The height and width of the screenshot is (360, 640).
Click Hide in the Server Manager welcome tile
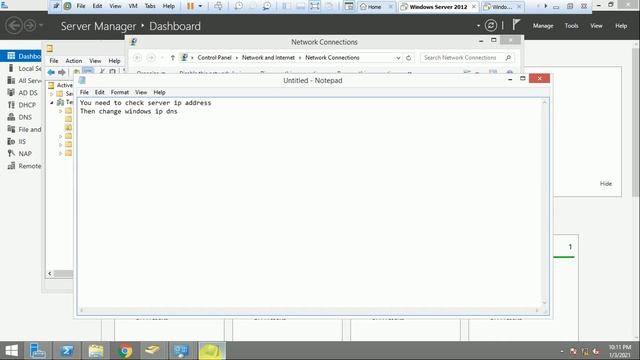coord(606,184)
